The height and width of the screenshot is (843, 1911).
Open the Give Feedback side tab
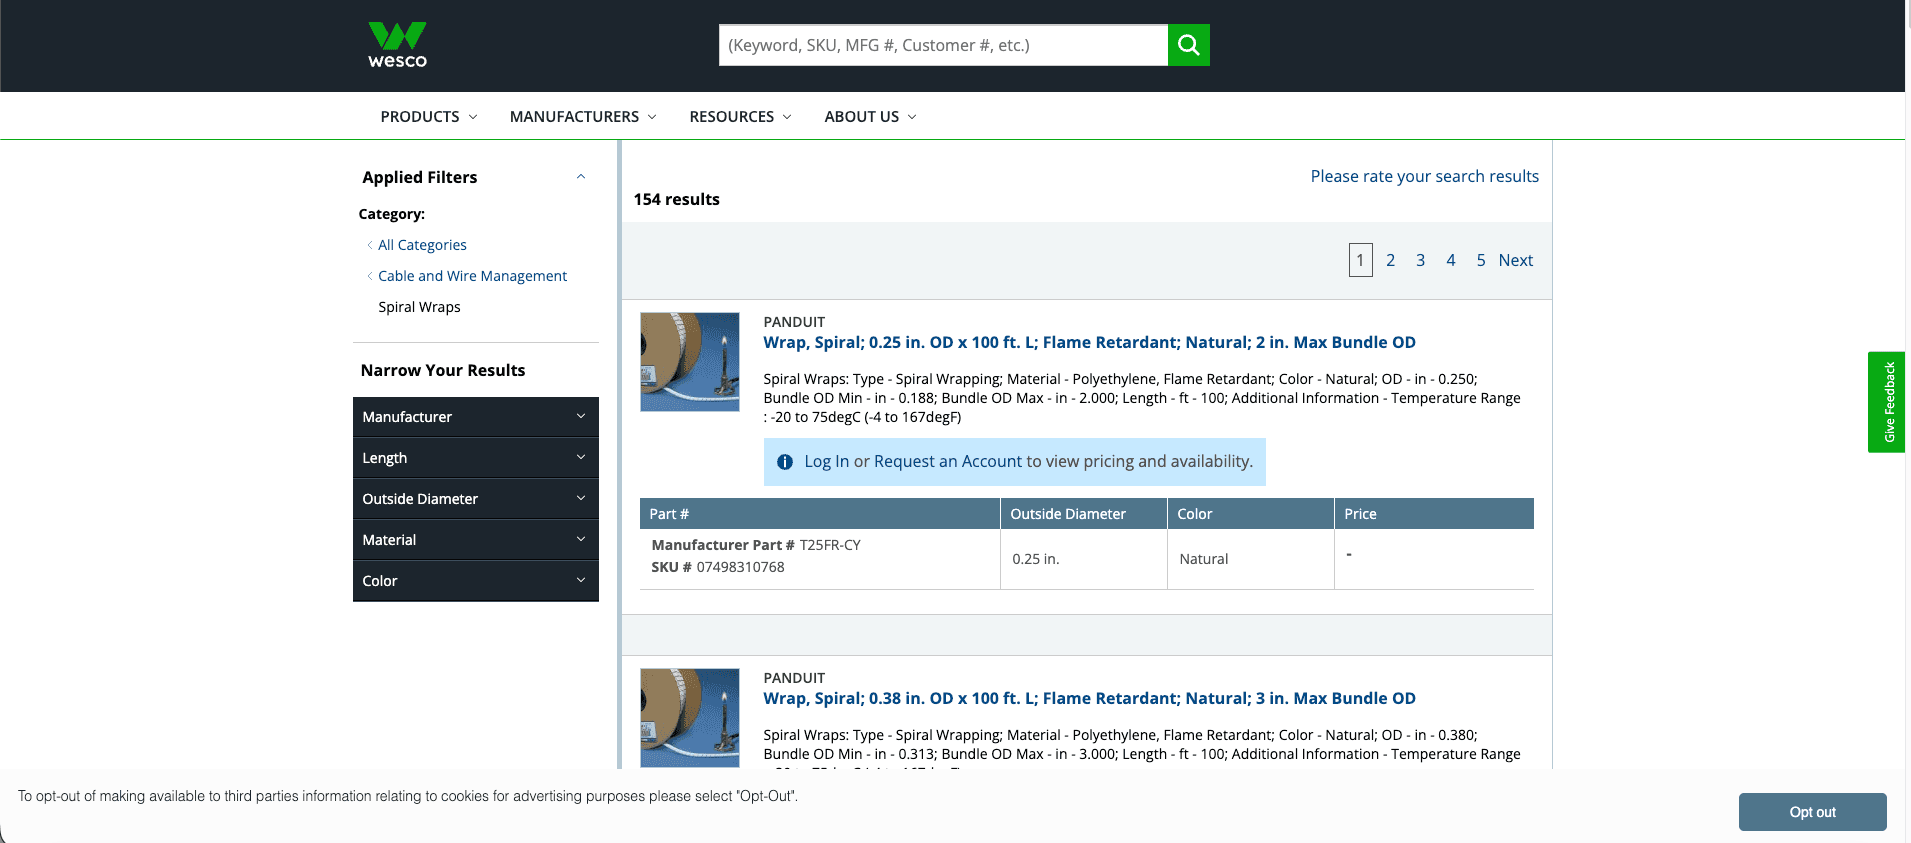pyautogui.click(x=1887, y=402)
